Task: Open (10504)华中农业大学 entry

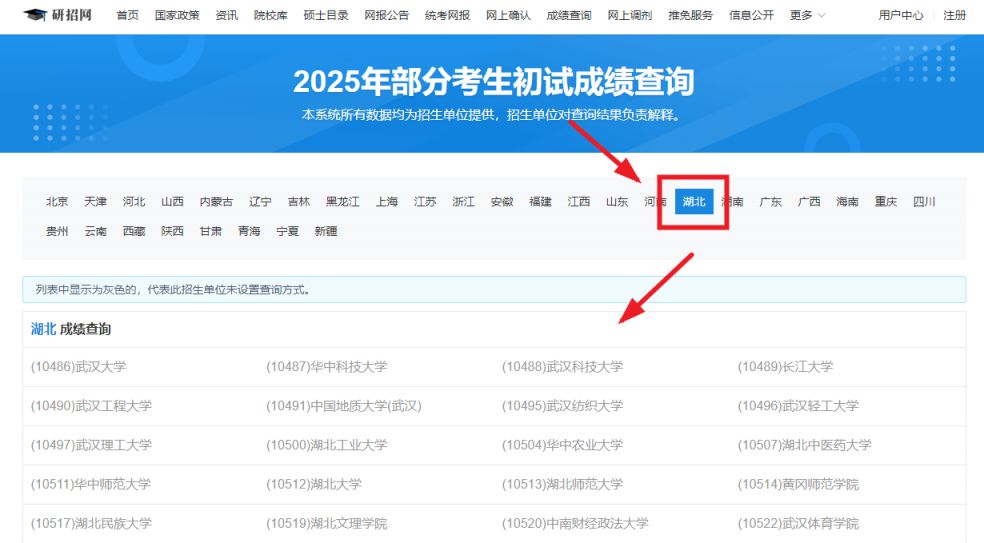Action: tap(562, 445)
